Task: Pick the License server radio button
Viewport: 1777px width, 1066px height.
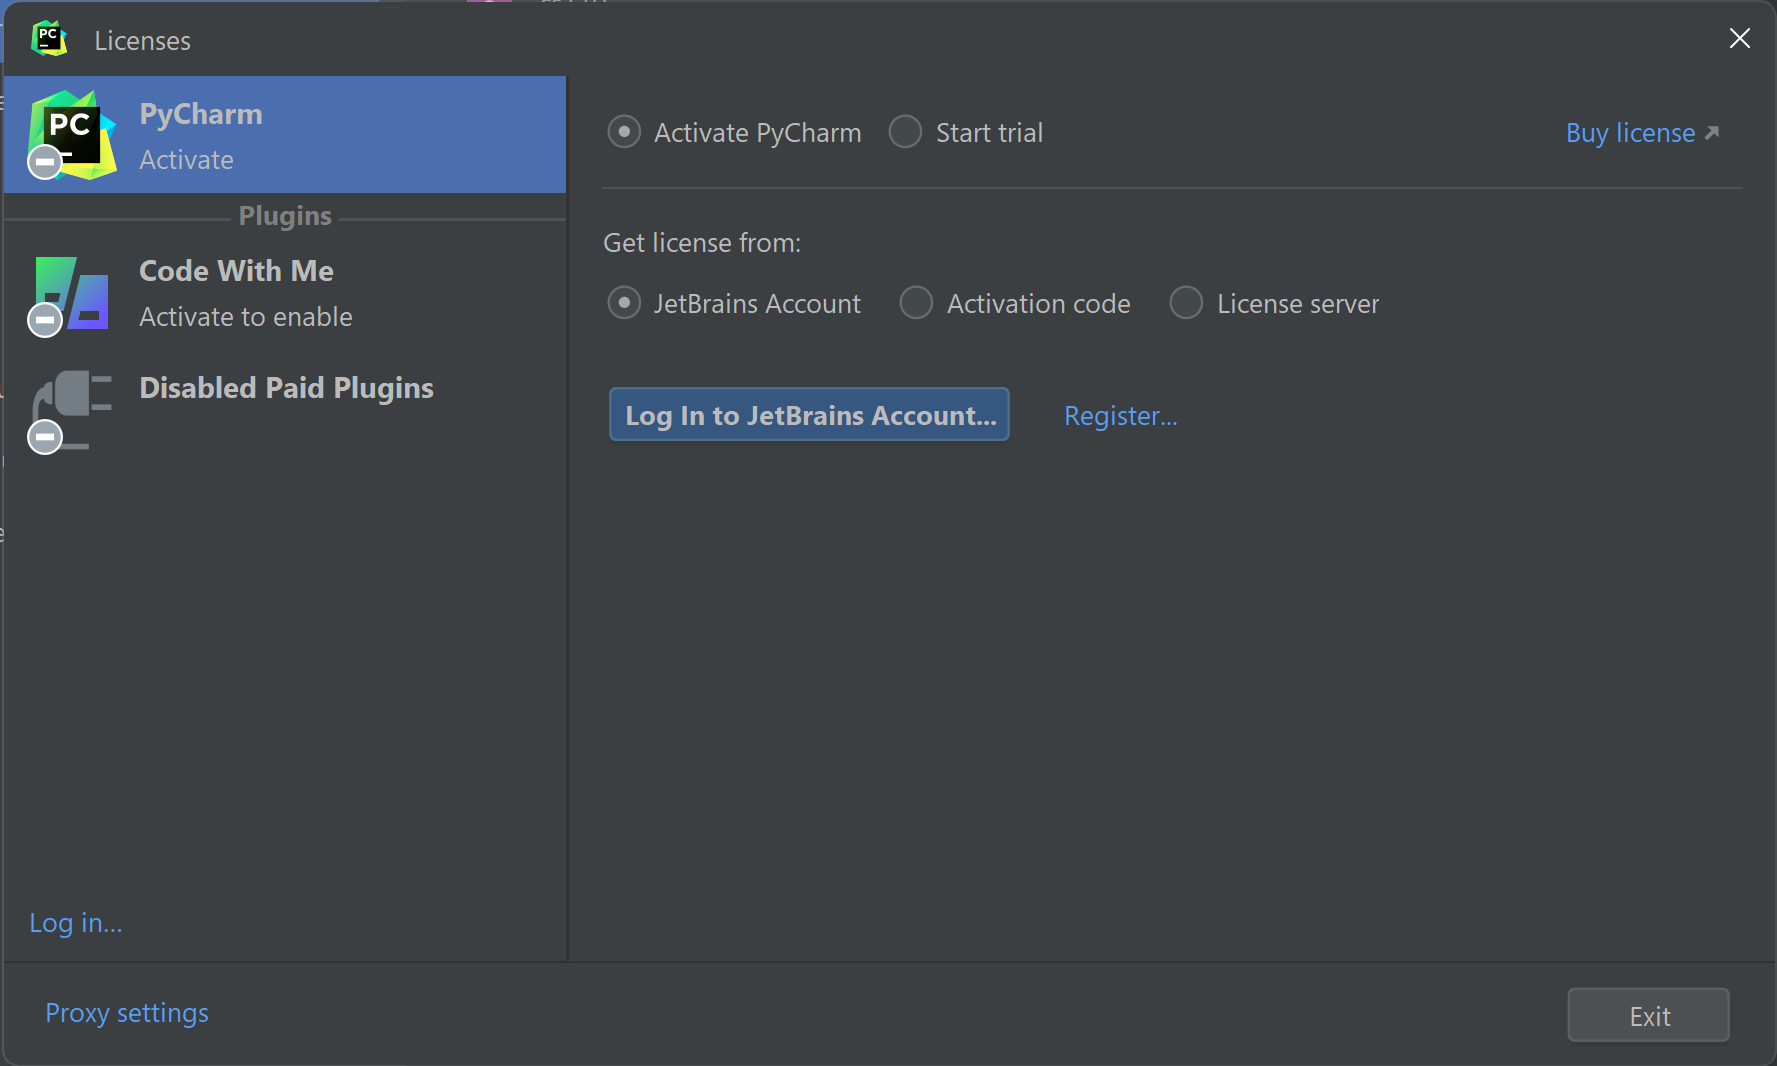Action: [x=1186, y=302]
